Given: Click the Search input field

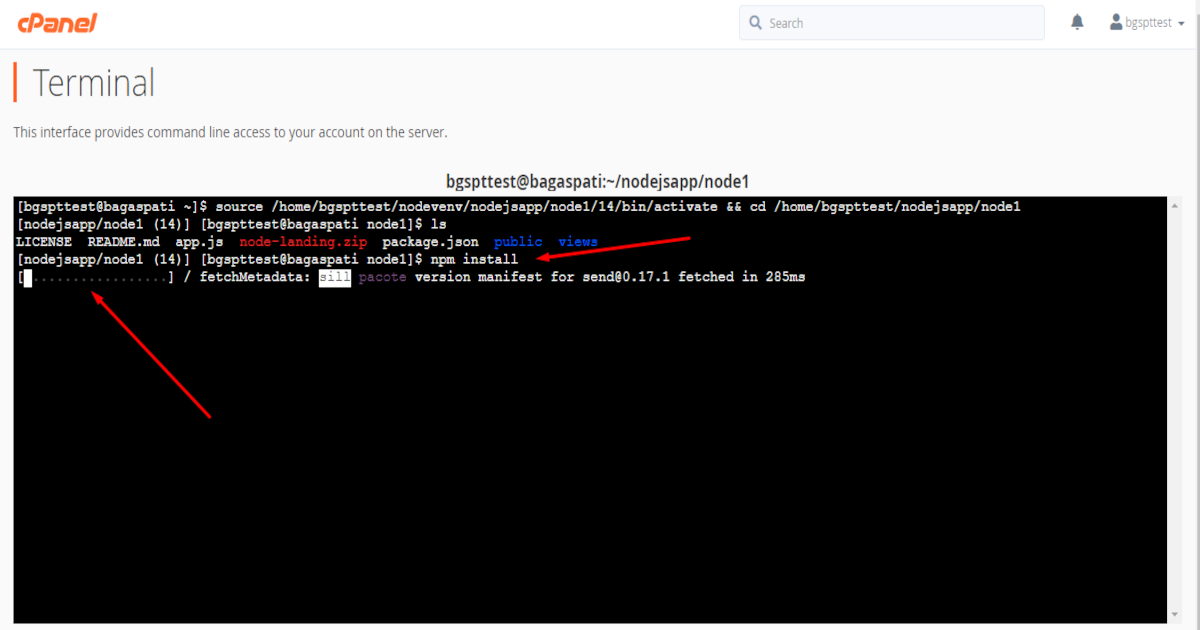Looking at the screenshot, I should tap(892, 23).
